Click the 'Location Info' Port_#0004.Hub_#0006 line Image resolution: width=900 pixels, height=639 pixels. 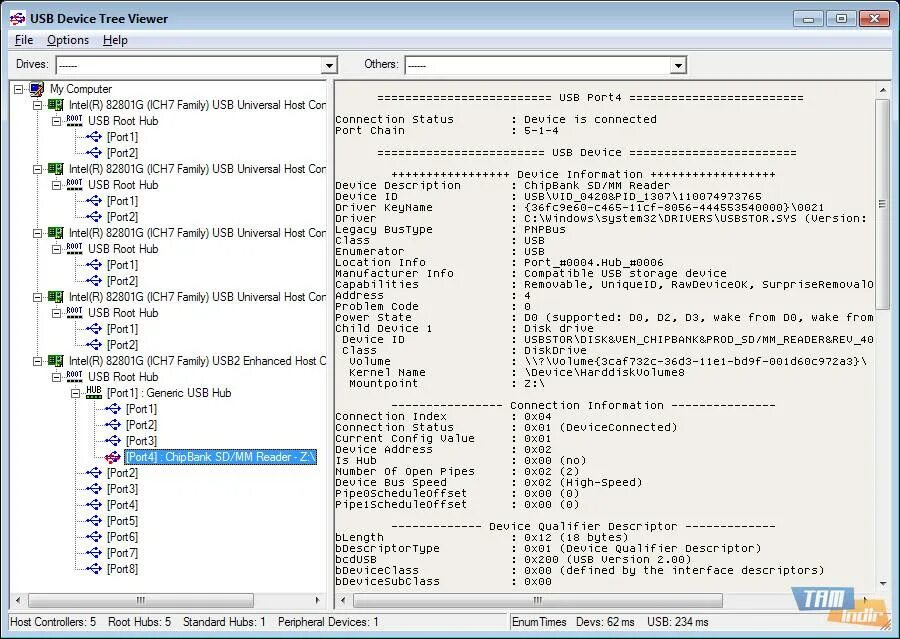499,262
